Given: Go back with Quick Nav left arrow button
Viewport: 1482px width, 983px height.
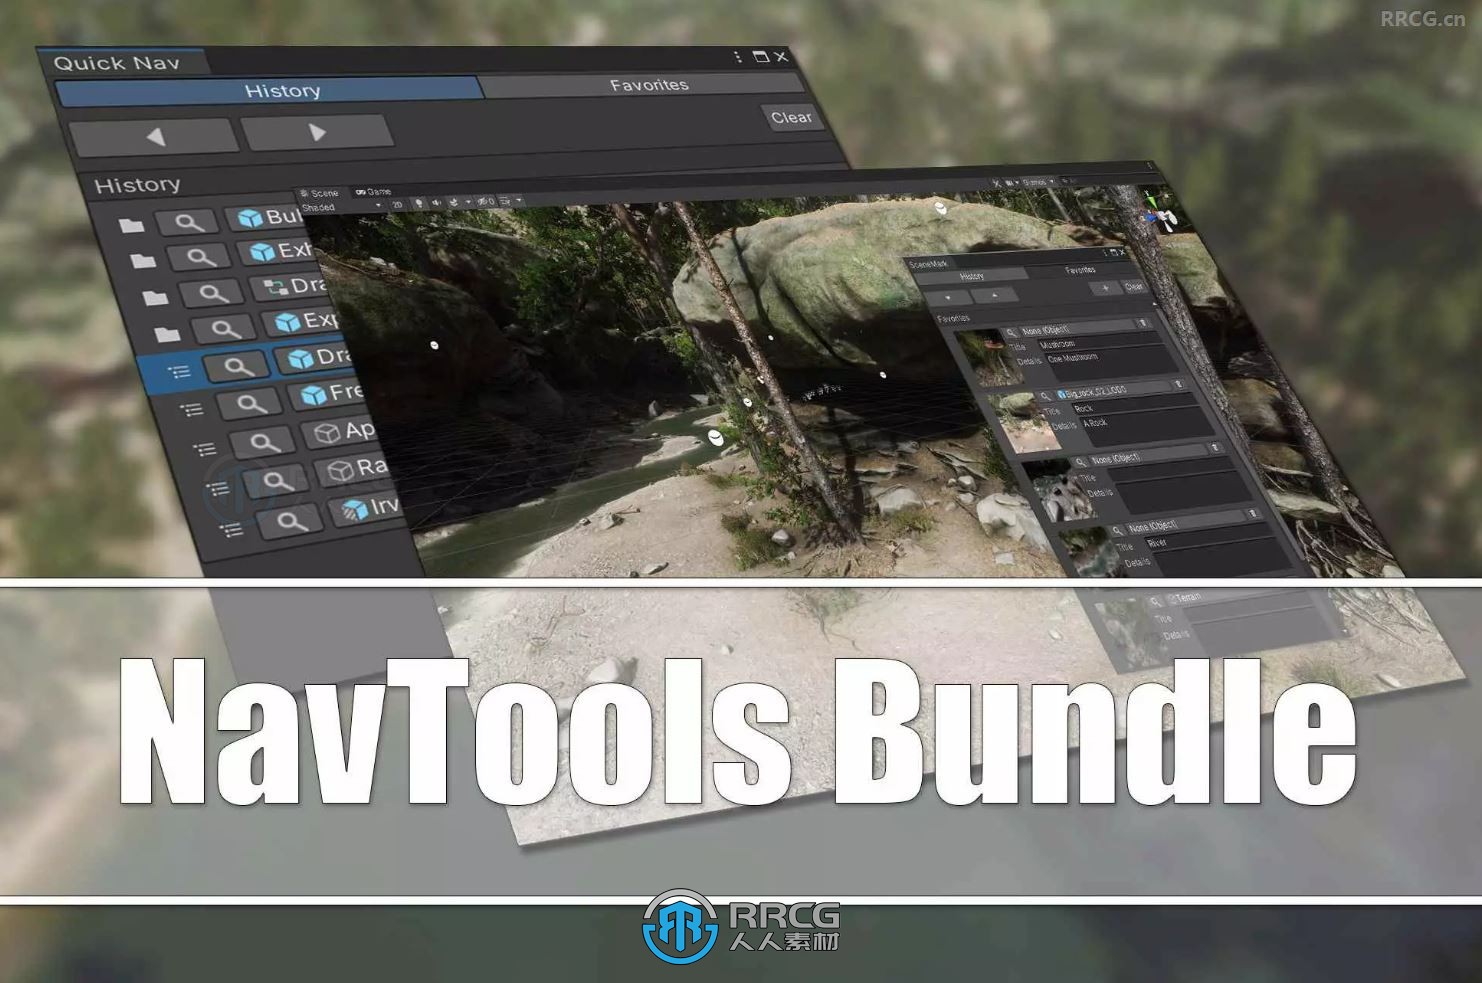Looking at the screenshot, I should coord(153,136).
